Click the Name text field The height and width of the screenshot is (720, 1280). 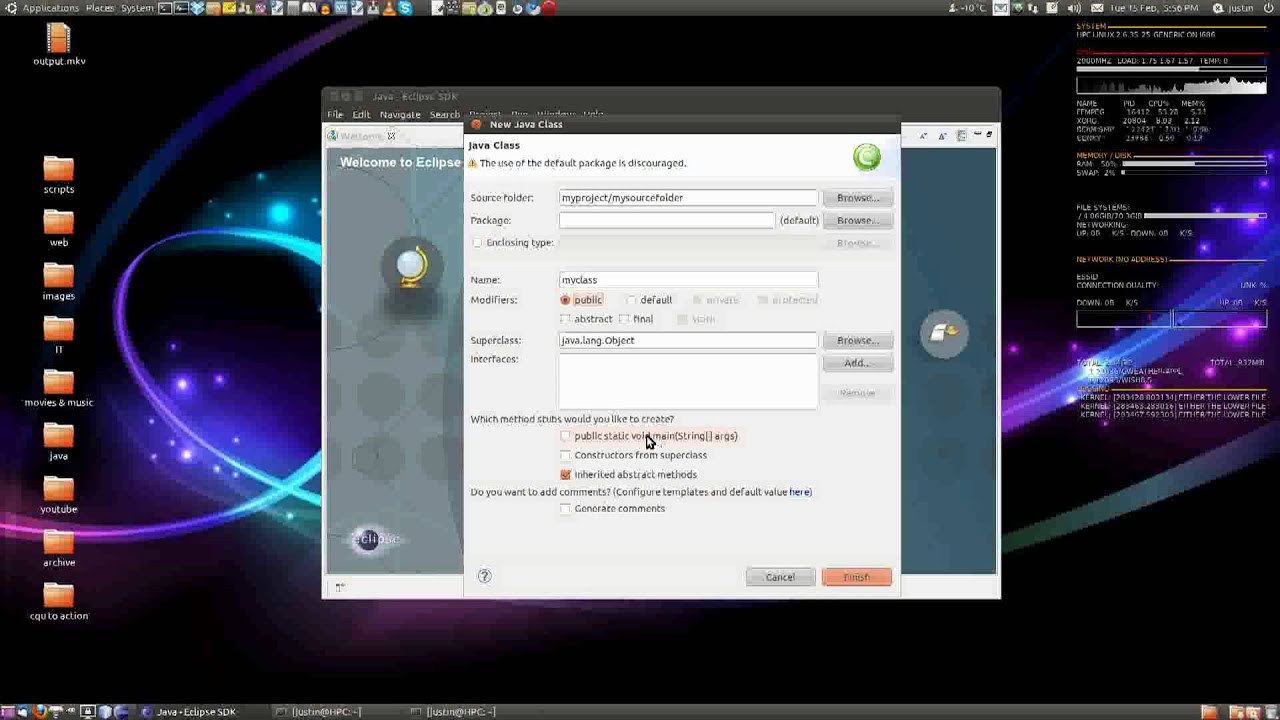pos(688,280)
